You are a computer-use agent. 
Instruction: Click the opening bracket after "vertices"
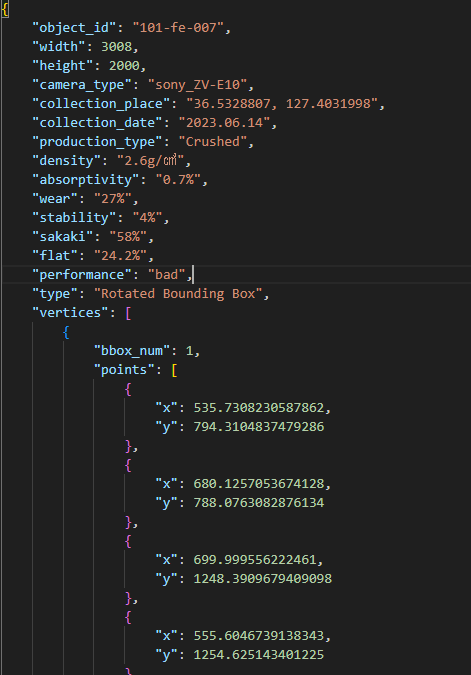(x=128, y=313)
